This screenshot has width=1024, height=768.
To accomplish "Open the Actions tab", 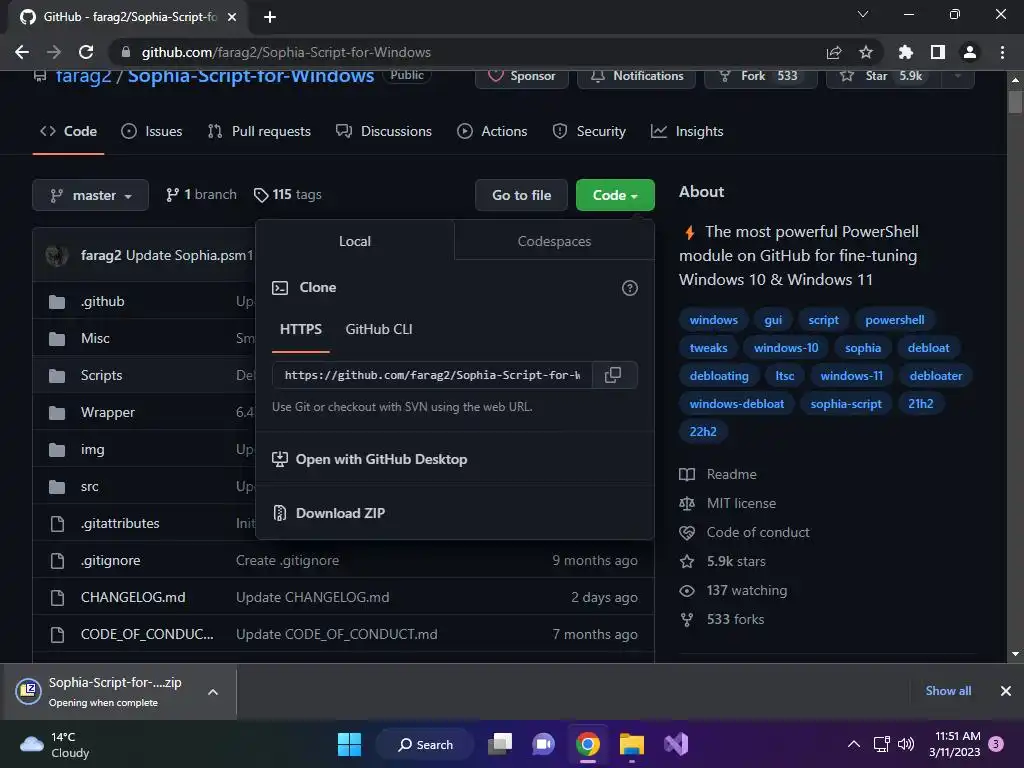I will (492, 131).
